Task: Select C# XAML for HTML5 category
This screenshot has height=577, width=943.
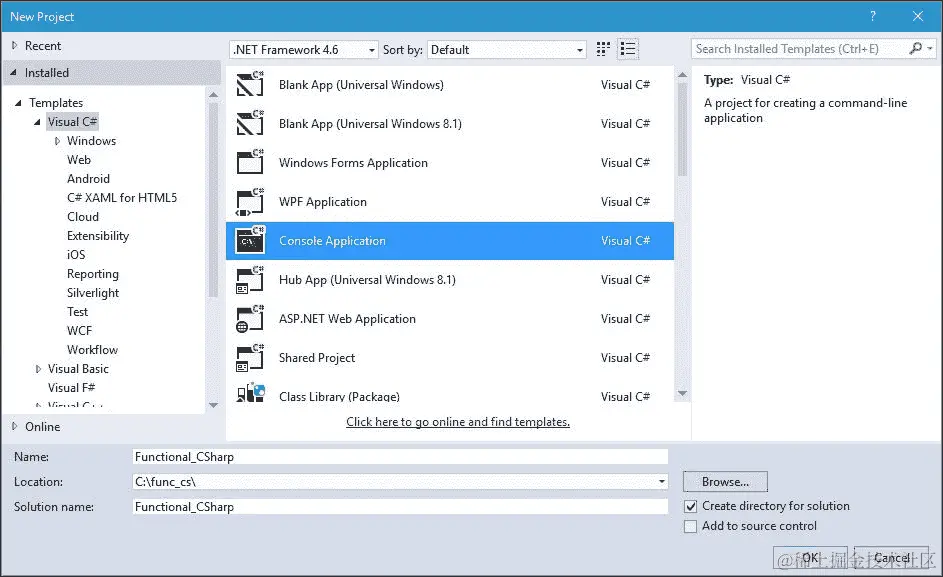Action: pos(122,197)
